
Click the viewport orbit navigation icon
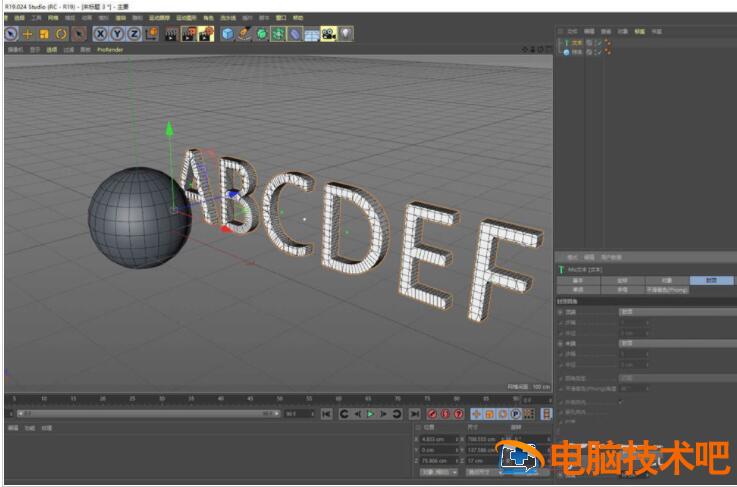541,49
